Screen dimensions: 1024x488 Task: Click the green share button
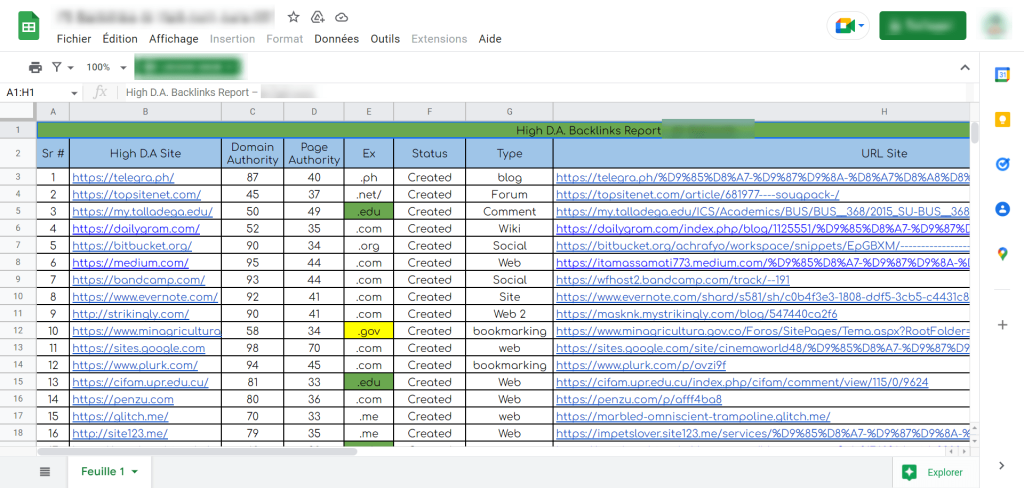[923, 26]
